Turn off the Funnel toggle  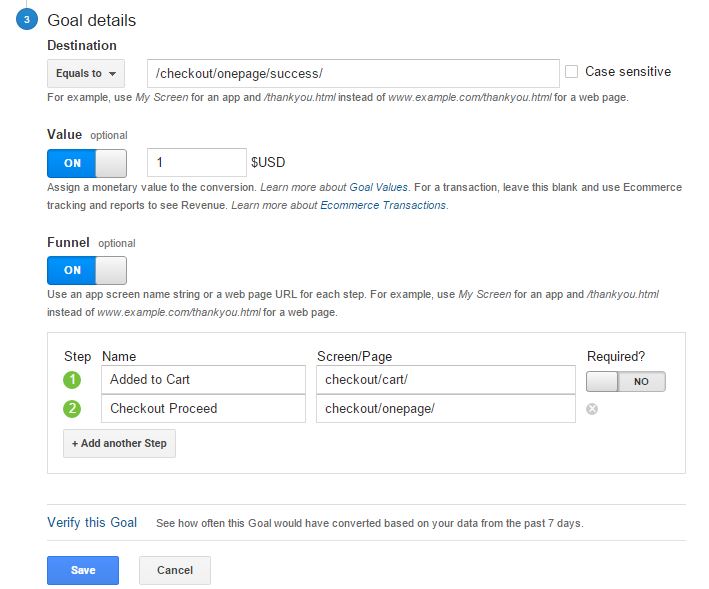pyautogui.click(x=87, y=270)
